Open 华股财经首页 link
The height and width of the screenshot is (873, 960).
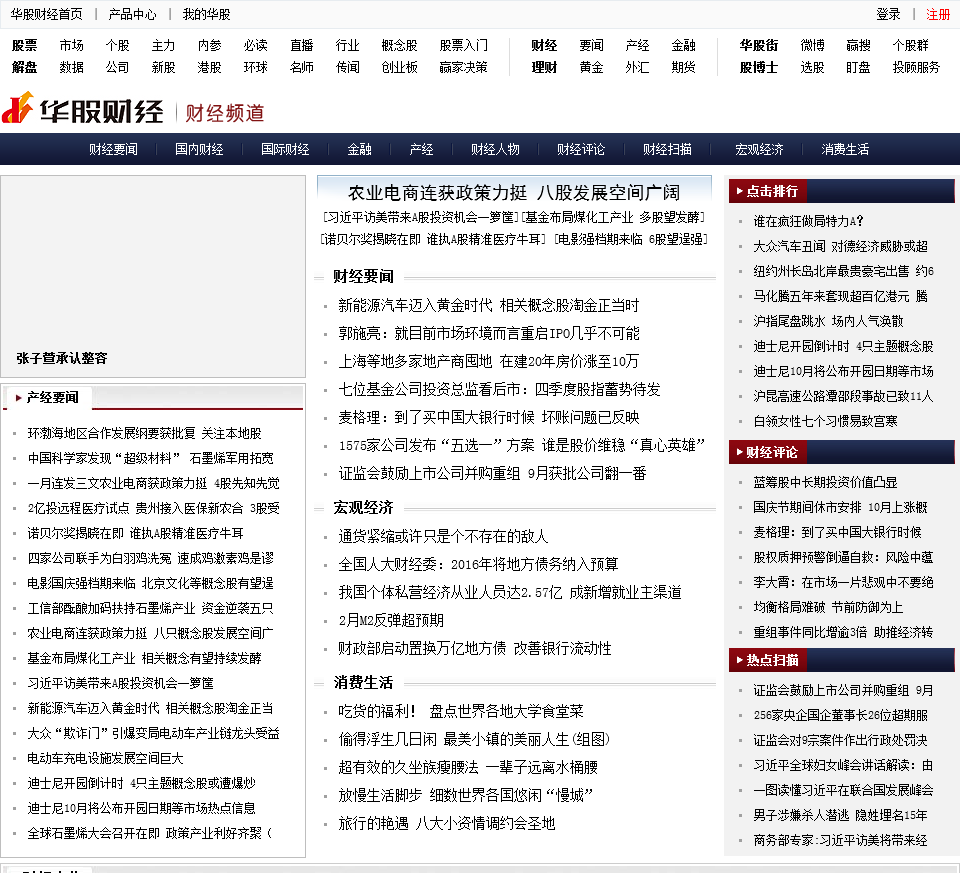pos(47,14)
